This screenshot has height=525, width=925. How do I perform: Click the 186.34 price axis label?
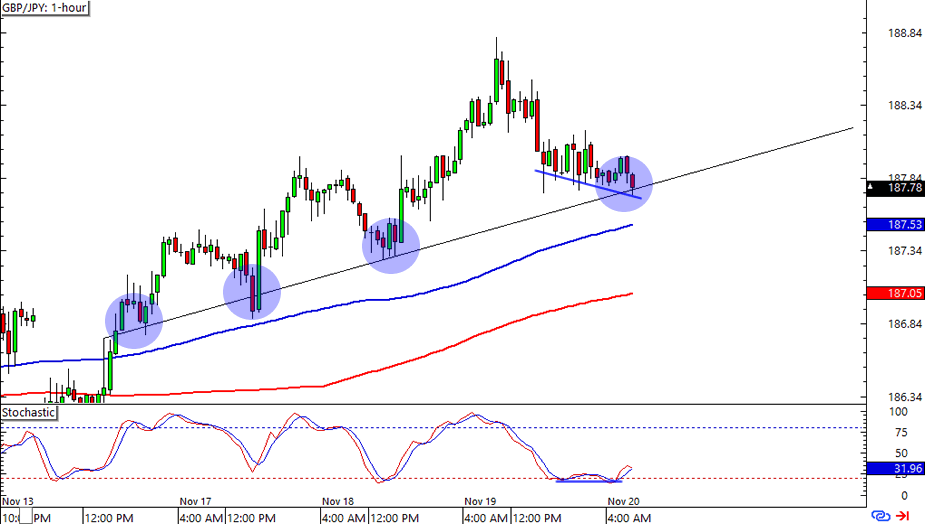pyautogui.click(x=904, y=397)
